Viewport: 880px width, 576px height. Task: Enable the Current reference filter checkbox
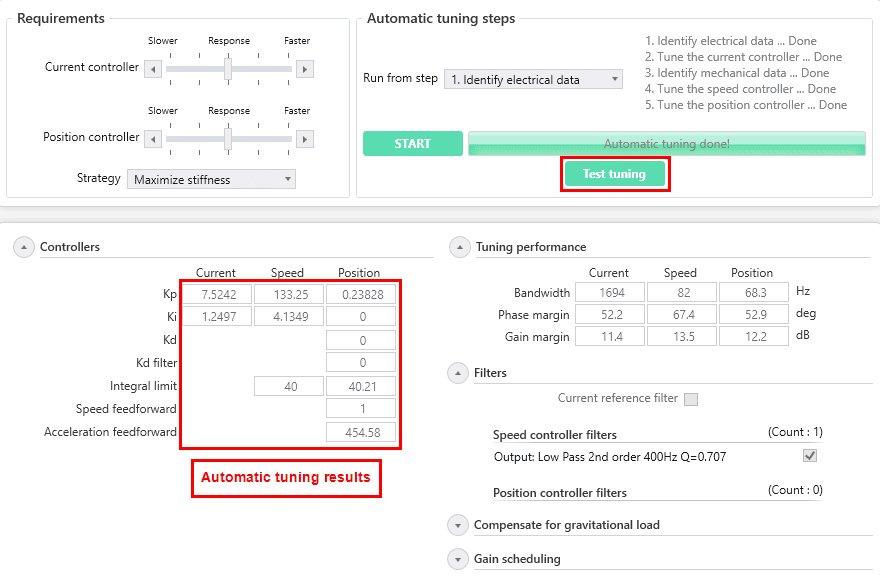(690, 399)
